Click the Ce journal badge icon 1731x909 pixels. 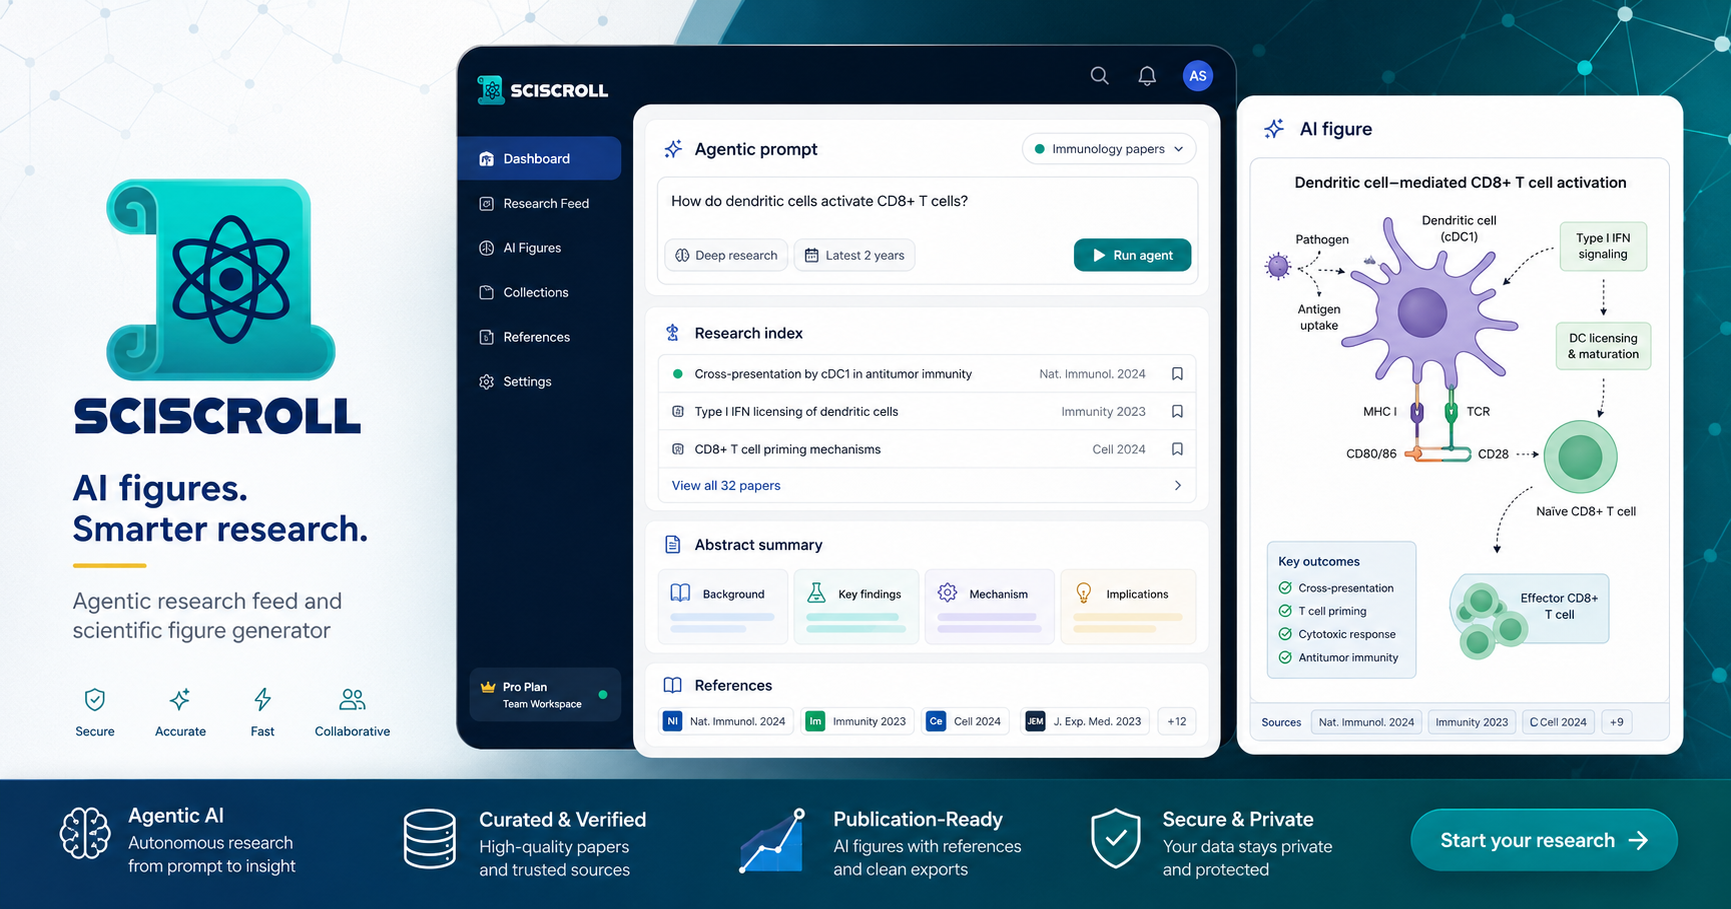936,721
